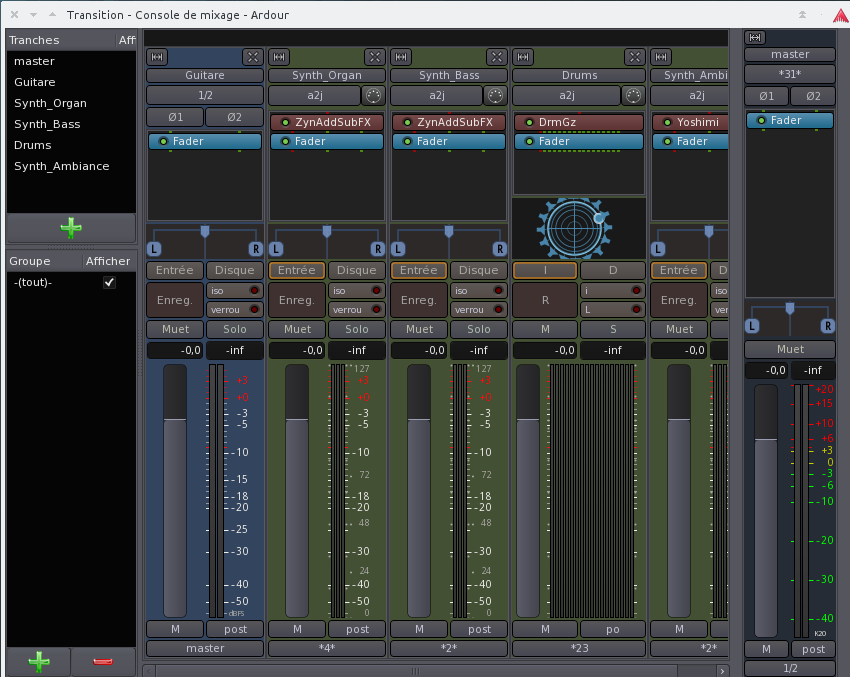Image resolution: width=850 pixels, height=677 pixels.
Task: Open the 1/2 input dropdown on Guitare
Action: click(x=205, y=96)
